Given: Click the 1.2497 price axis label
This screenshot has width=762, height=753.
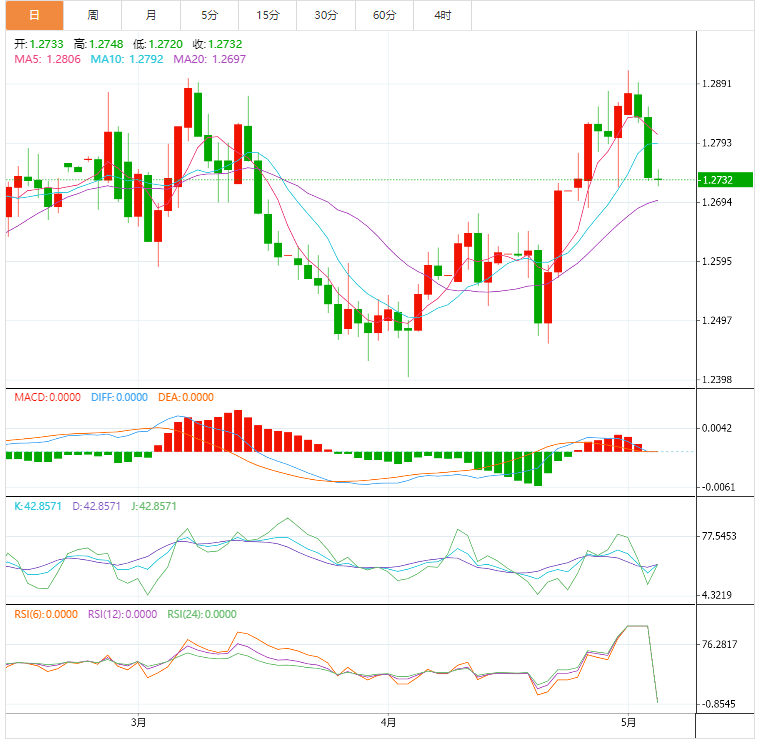Looking at the screenshot, I should [717, 320].
